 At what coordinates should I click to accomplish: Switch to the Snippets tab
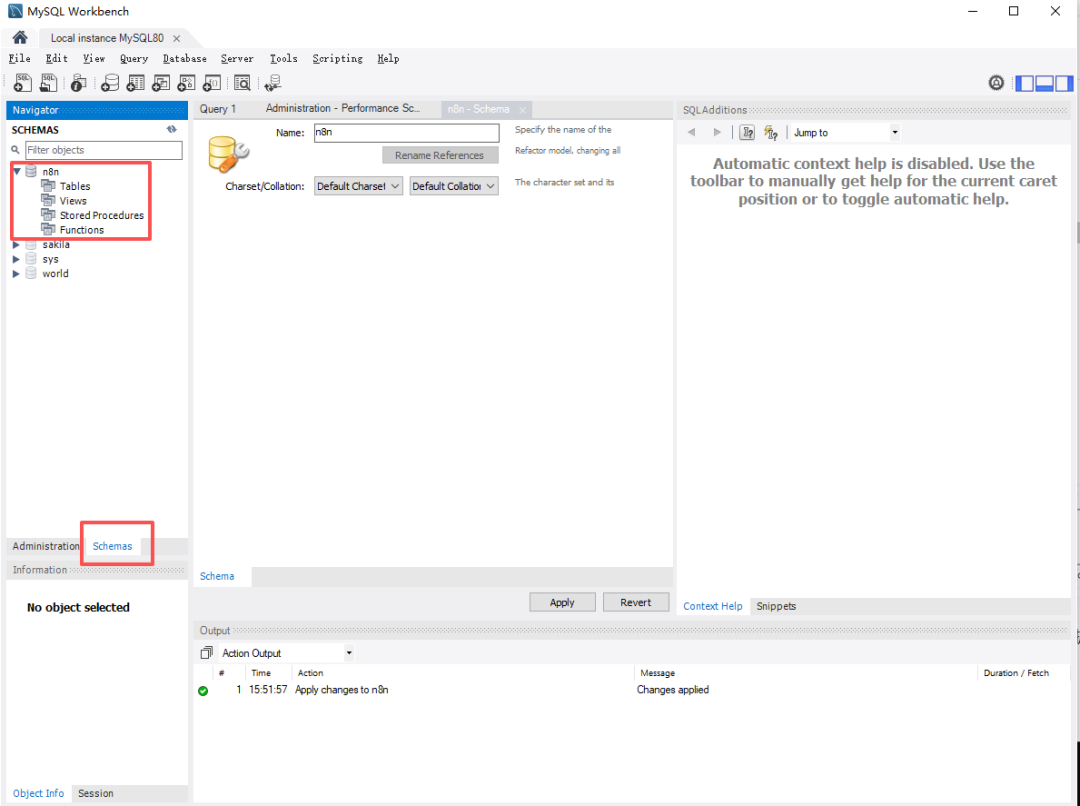776,606
